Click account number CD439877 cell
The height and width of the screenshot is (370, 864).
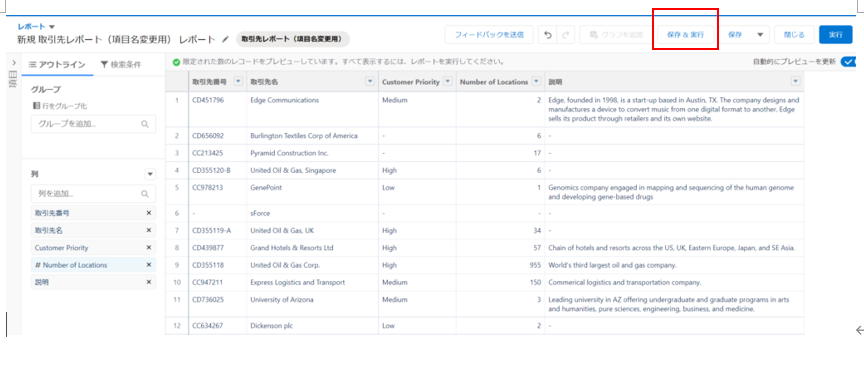coord(217,248)
